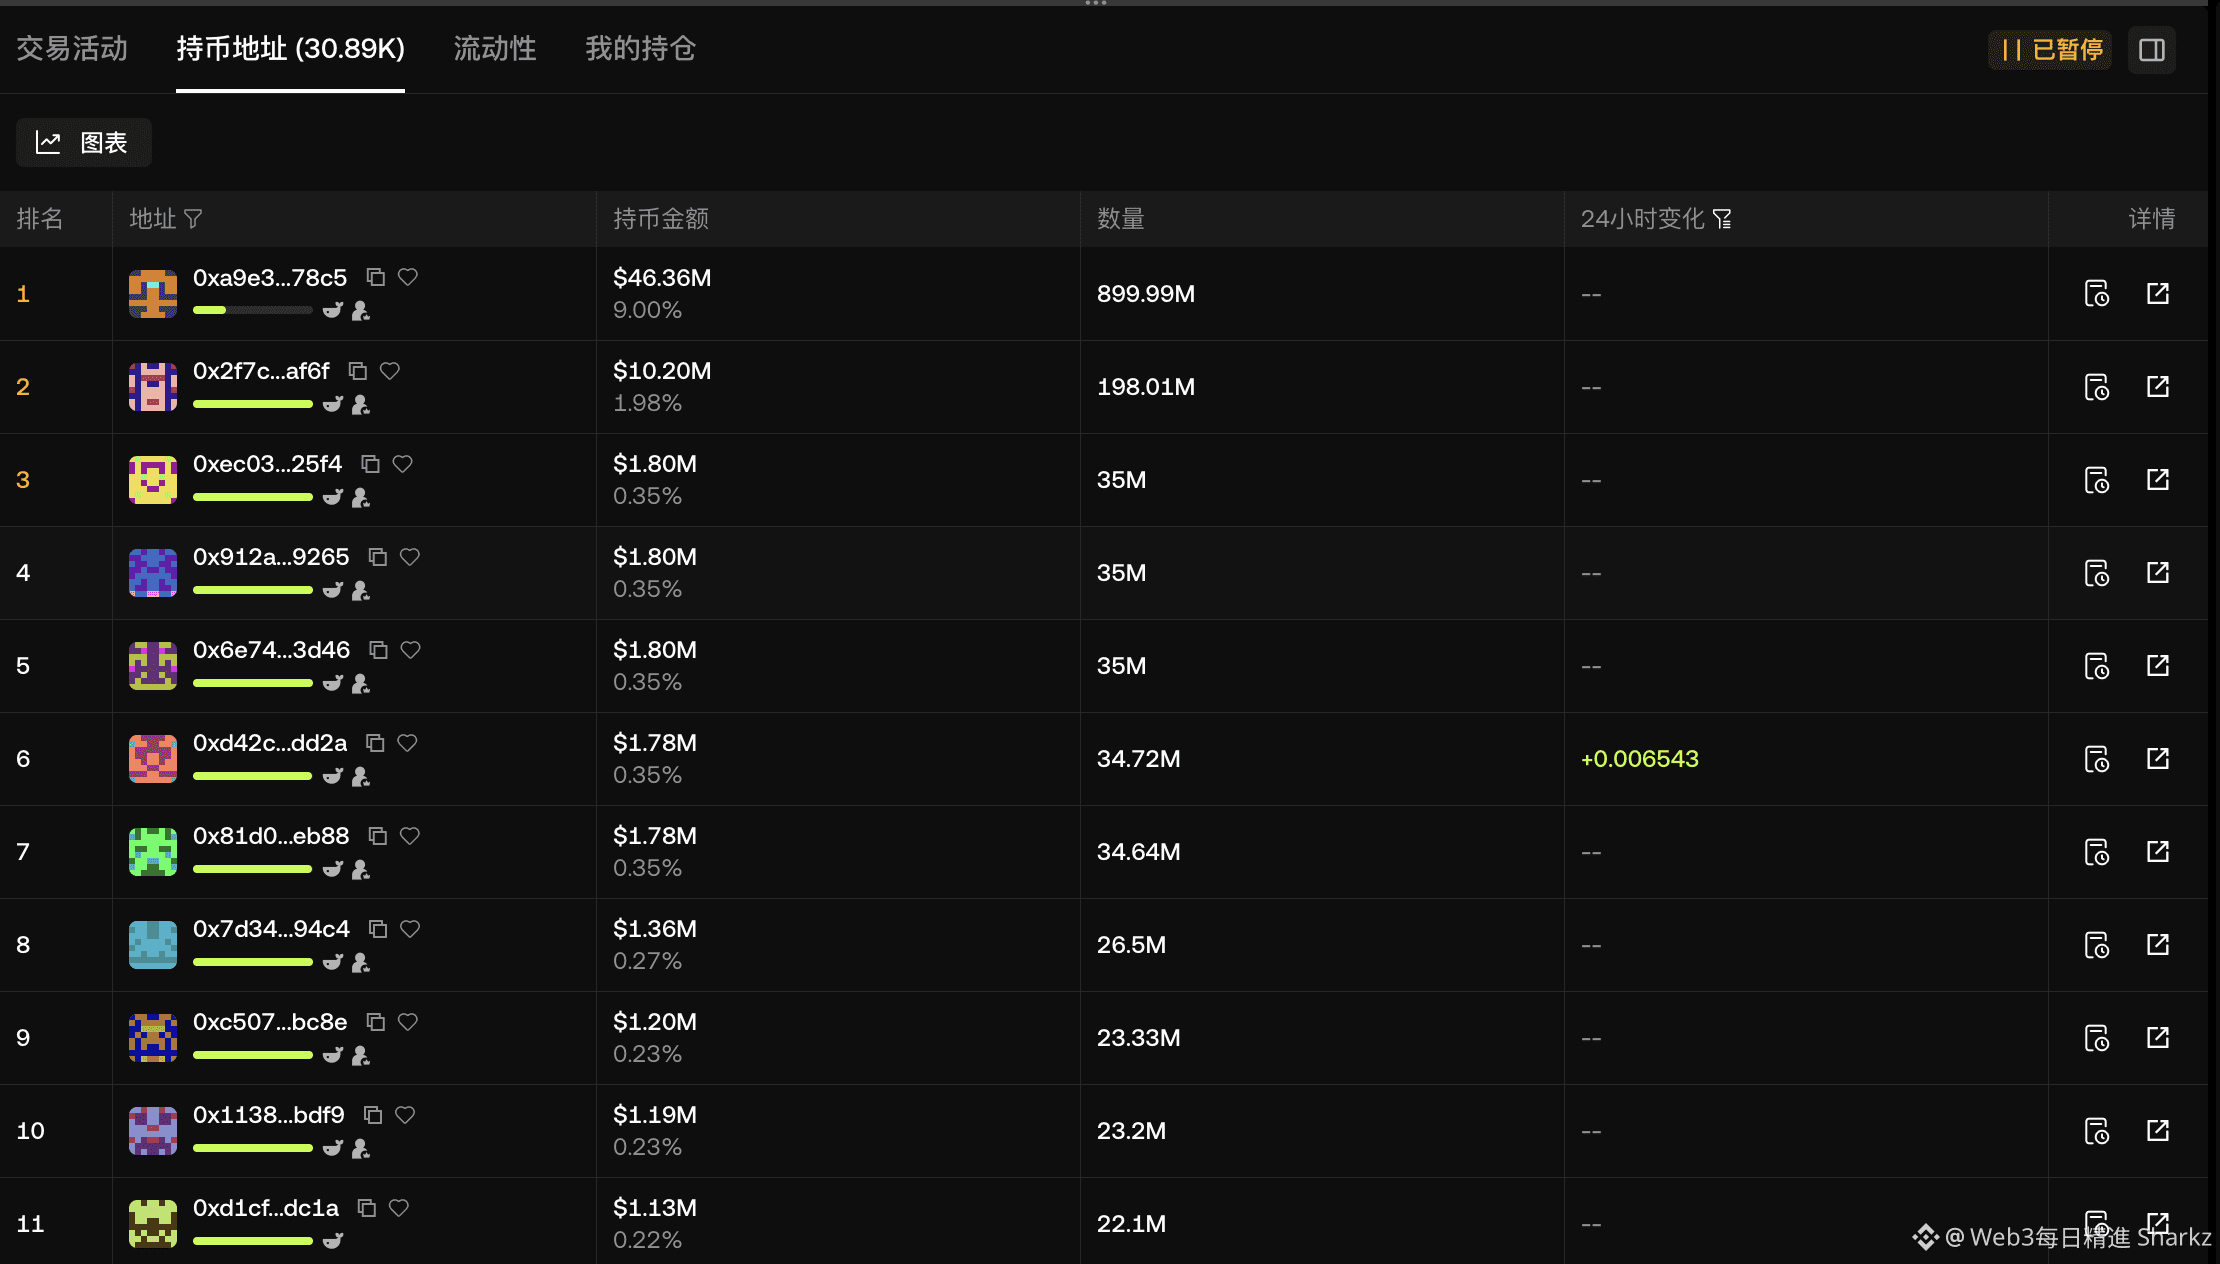This screenshot has height=1264, width=2220.
Task: Open external explorer link for rank 6
Action: click(x=2158, y=758)
